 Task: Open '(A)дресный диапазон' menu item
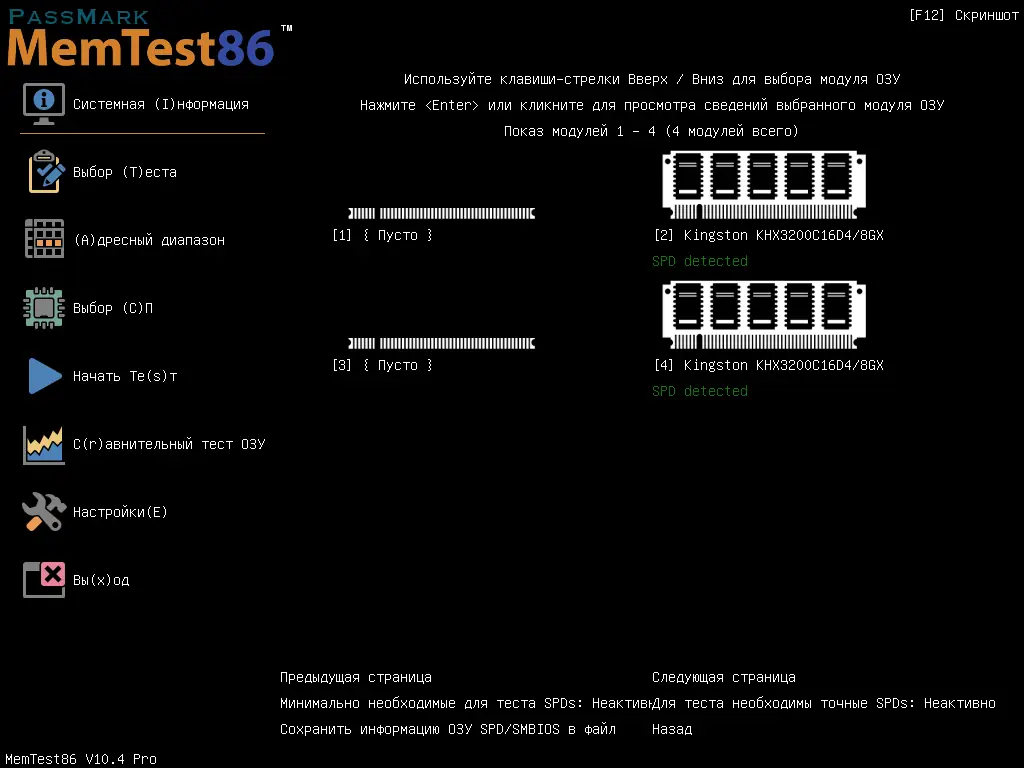click(x=149, y=240)
